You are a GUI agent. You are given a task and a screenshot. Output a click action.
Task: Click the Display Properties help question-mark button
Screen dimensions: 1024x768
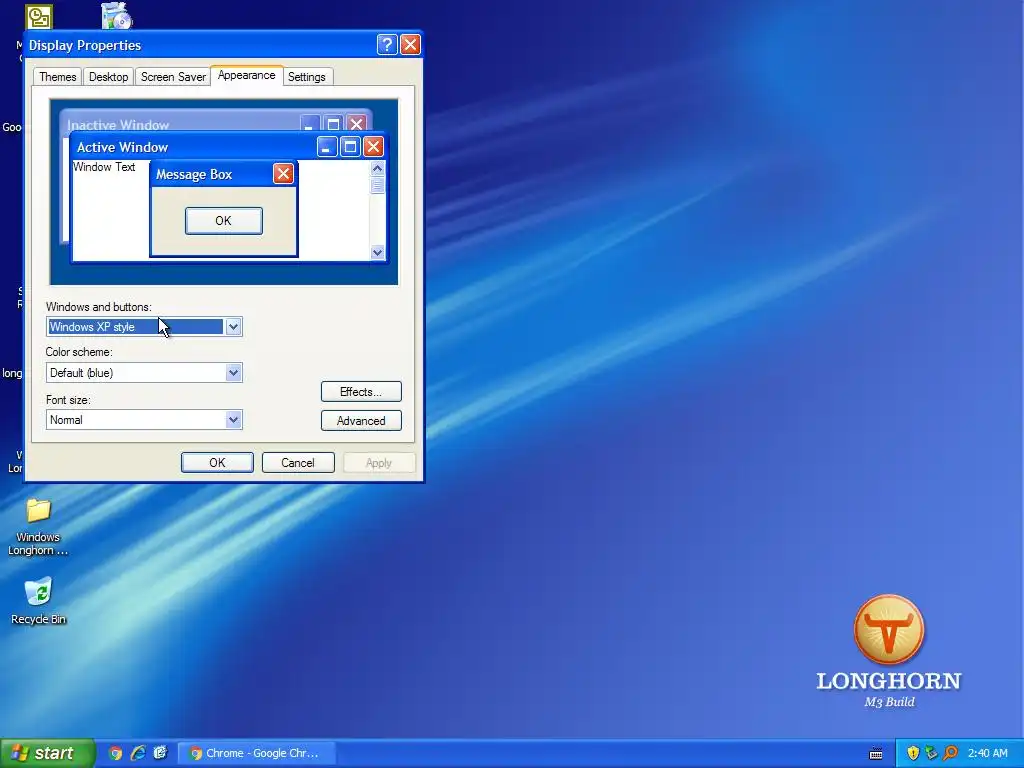click(387, 44)
